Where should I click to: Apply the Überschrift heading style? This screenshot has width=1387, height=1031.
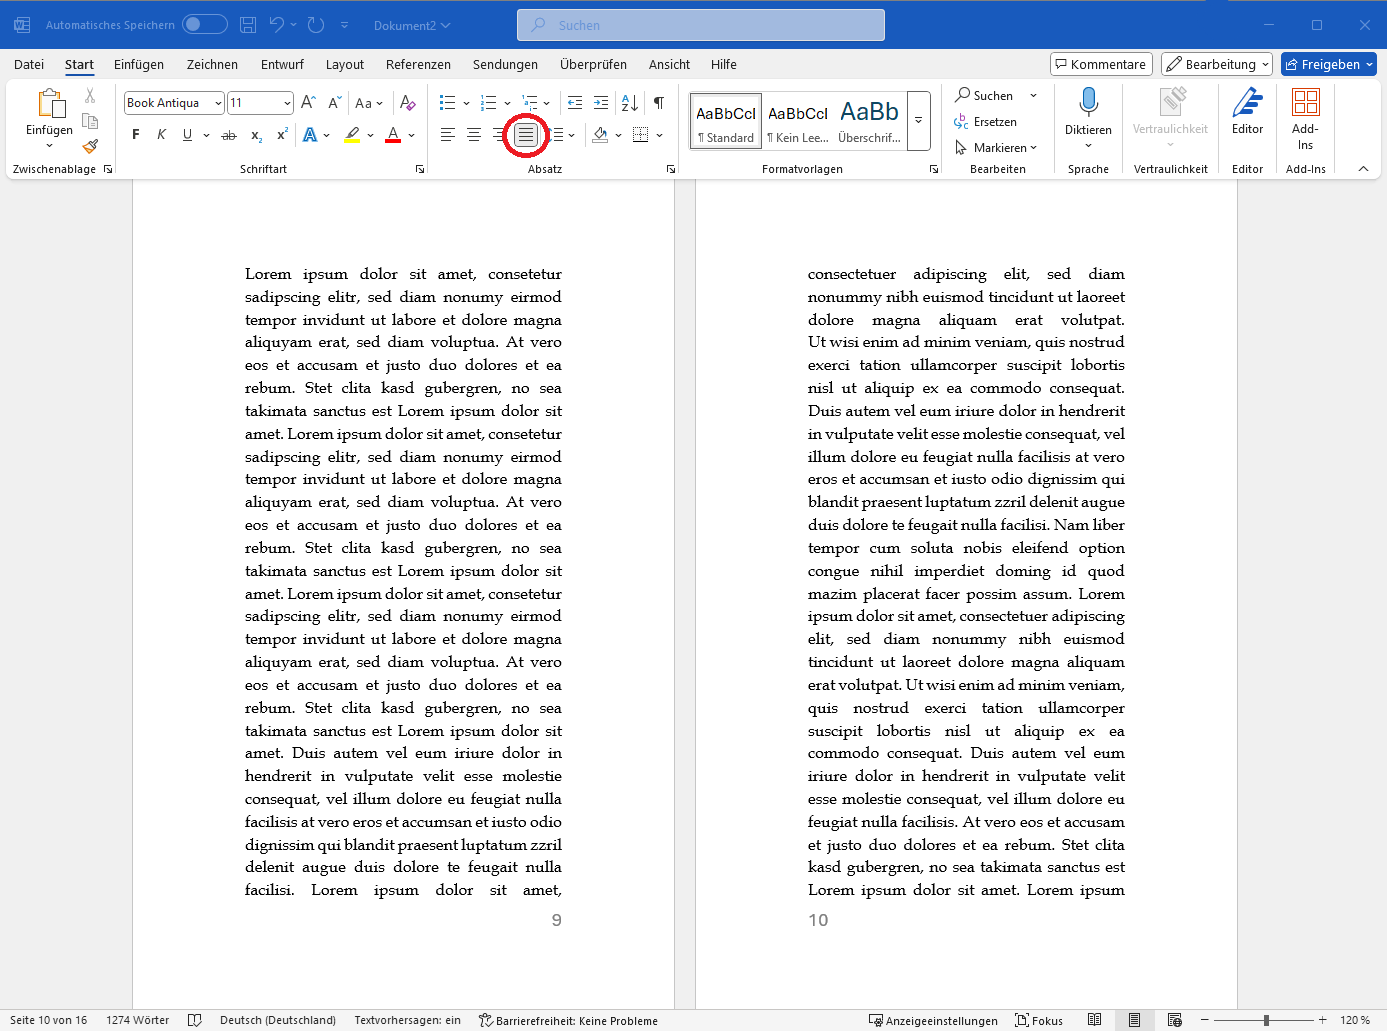click(x=869, y=121)
